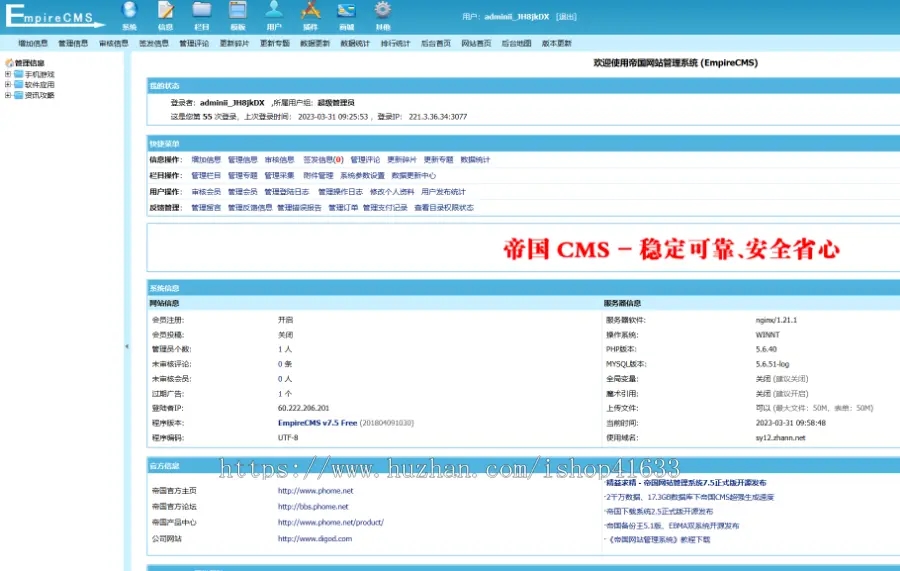Screen dimensions: 900x571
Task: Open the 管理采集 quick link
Action: pyautogui.click(x=280, y=176)
